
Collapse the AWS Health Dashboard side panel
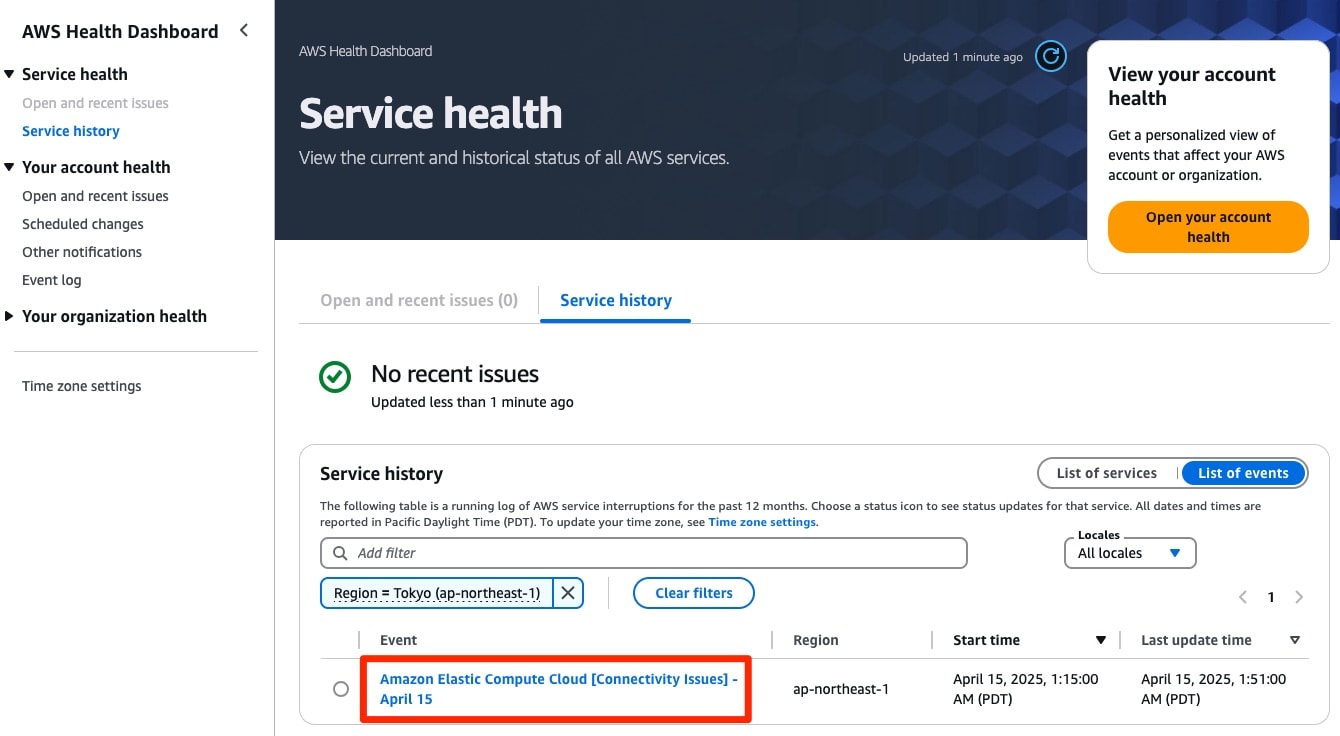tap(243, 31)
